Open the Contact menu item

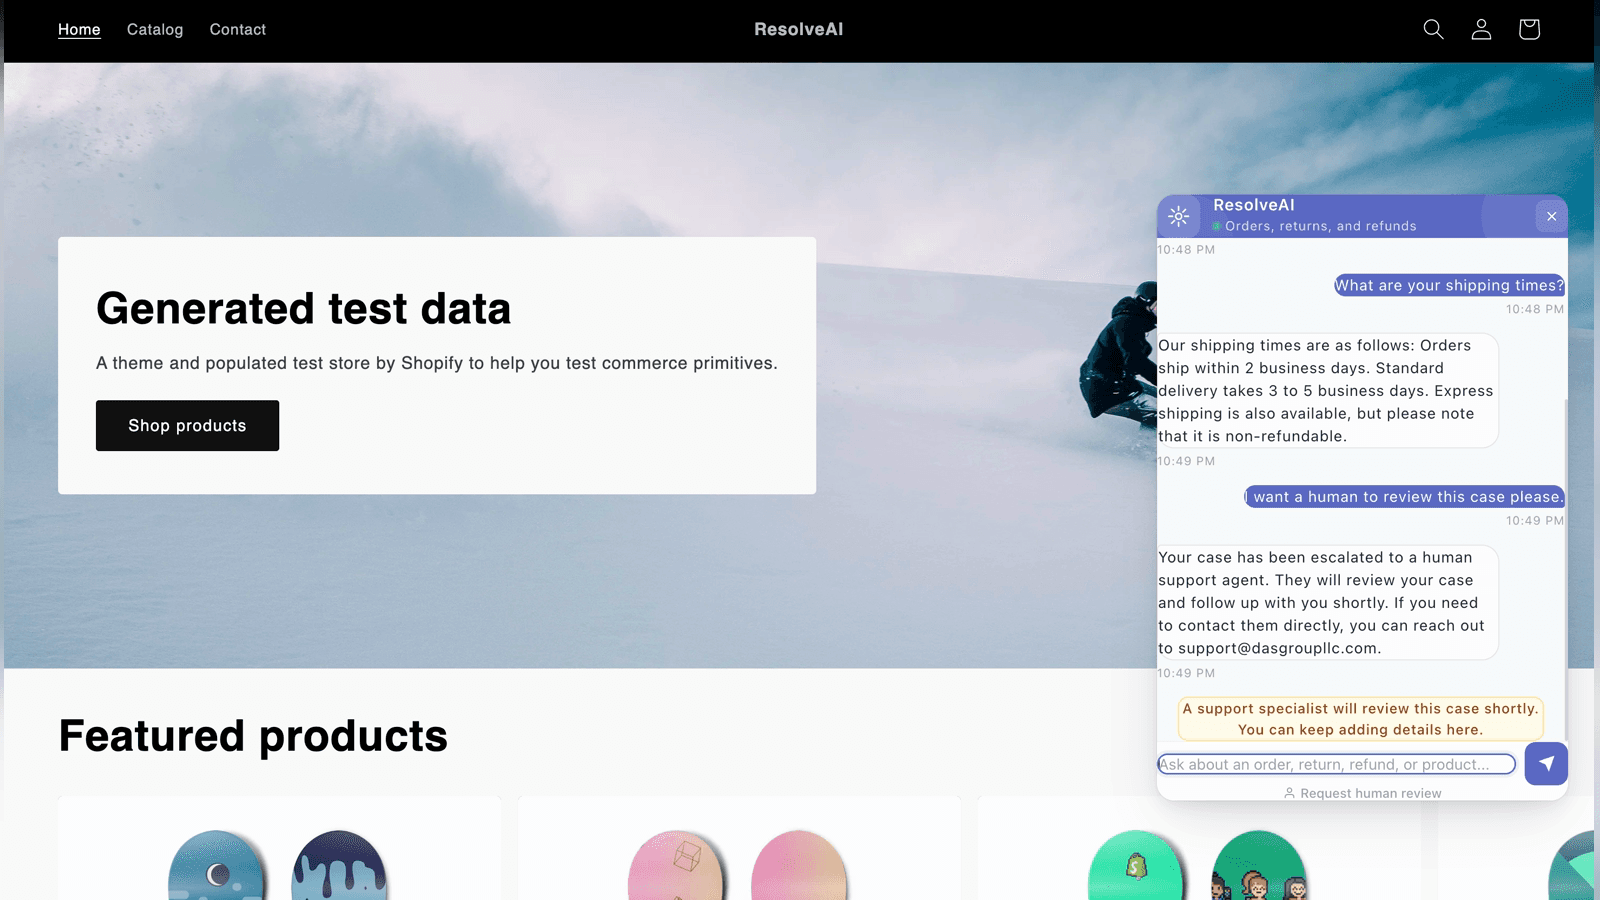(238, 29)
